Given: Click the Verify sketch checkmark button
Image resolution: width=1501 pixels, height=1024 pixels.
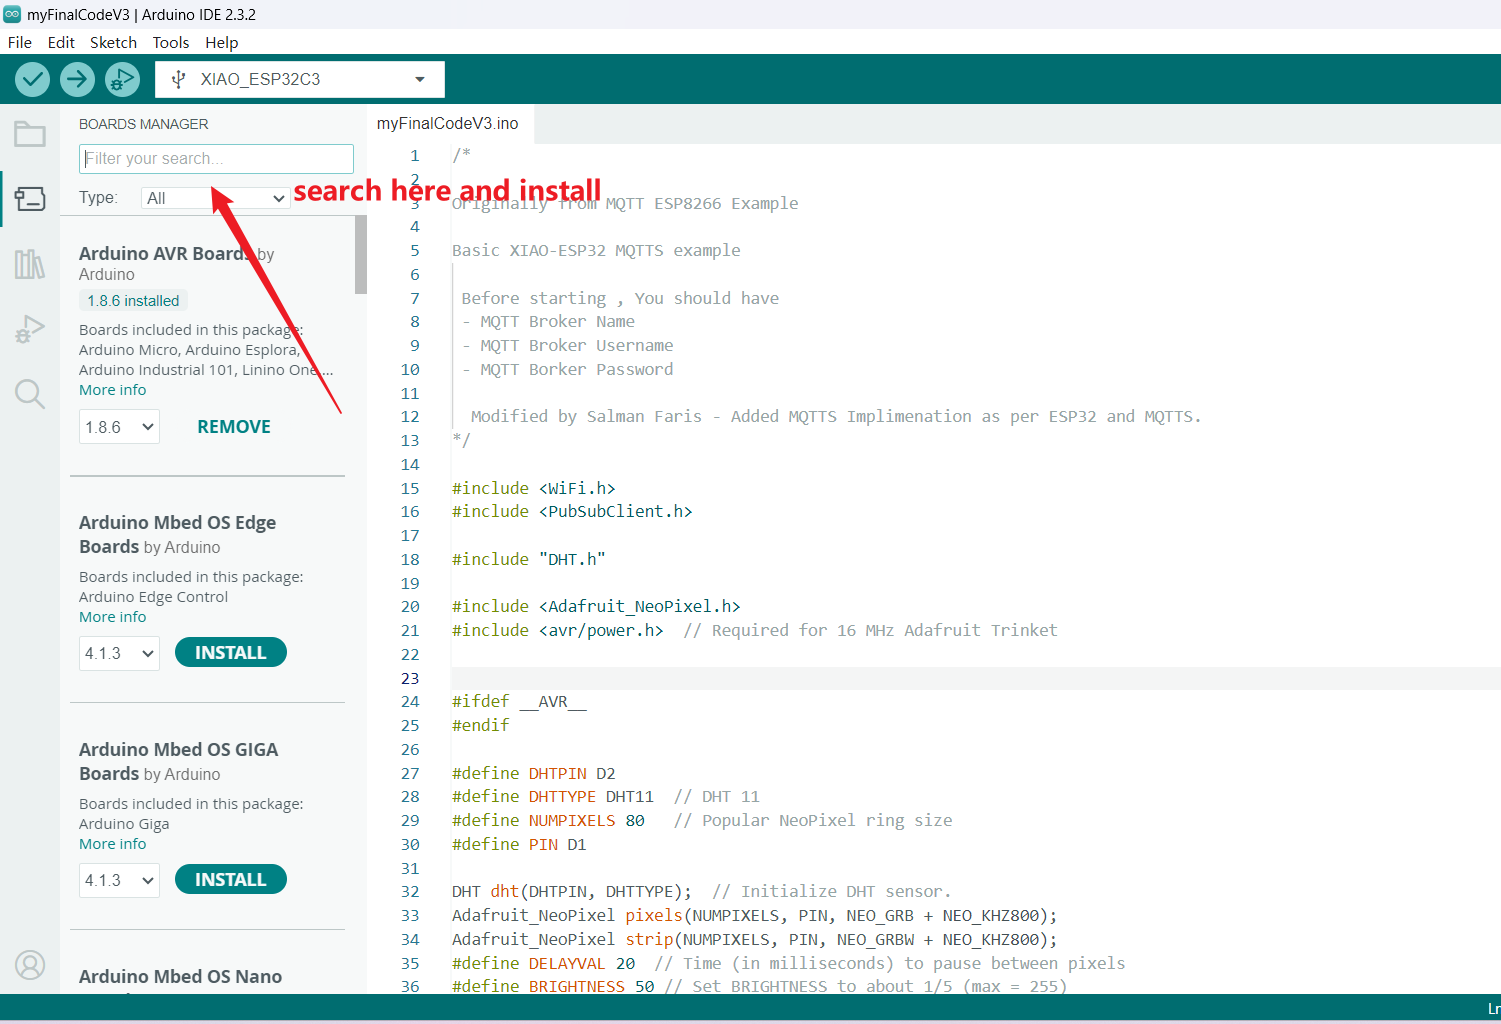Looking at the screenshot, I should tap(33, 79).
